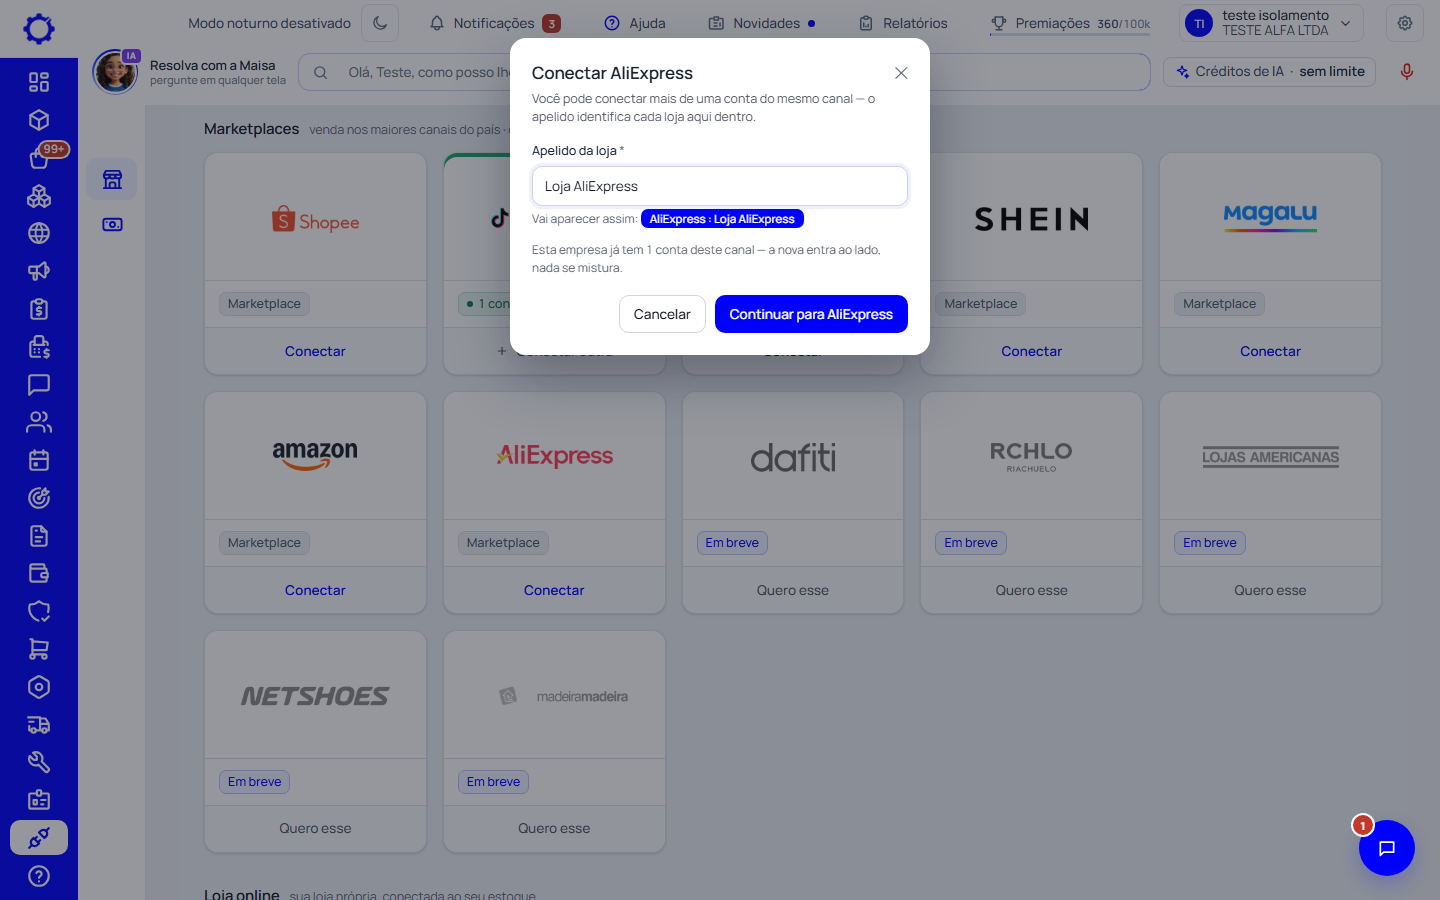The width and height of the screenshot is (1440, 900).
Task: Open the Ajuda menu item
Action: coord(635,23)
